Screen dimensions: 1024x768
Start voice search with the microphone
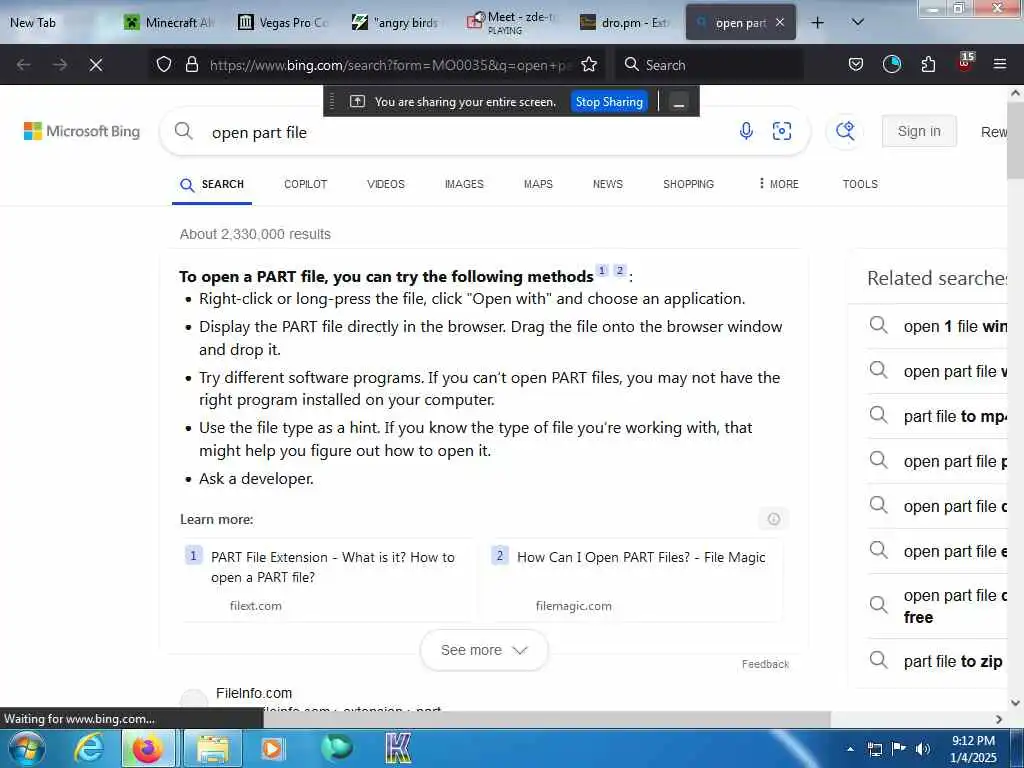tap(746, 131)
